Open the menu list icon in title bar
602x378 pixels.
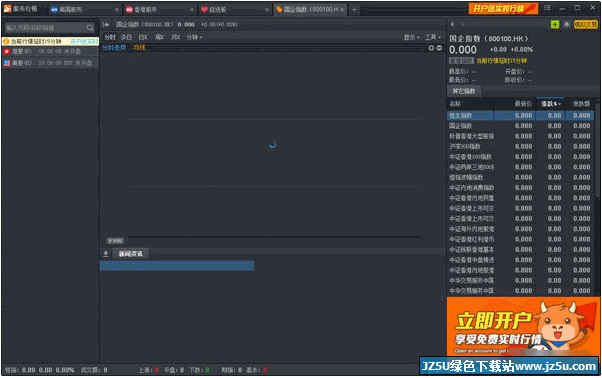(547, 8)
